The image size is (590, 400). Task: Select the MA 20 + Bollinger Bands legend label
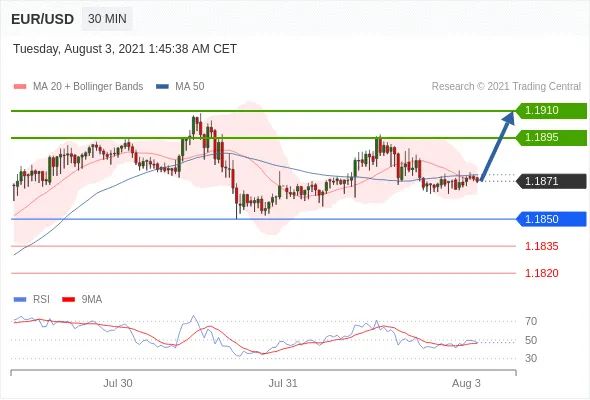coord(88,86)
